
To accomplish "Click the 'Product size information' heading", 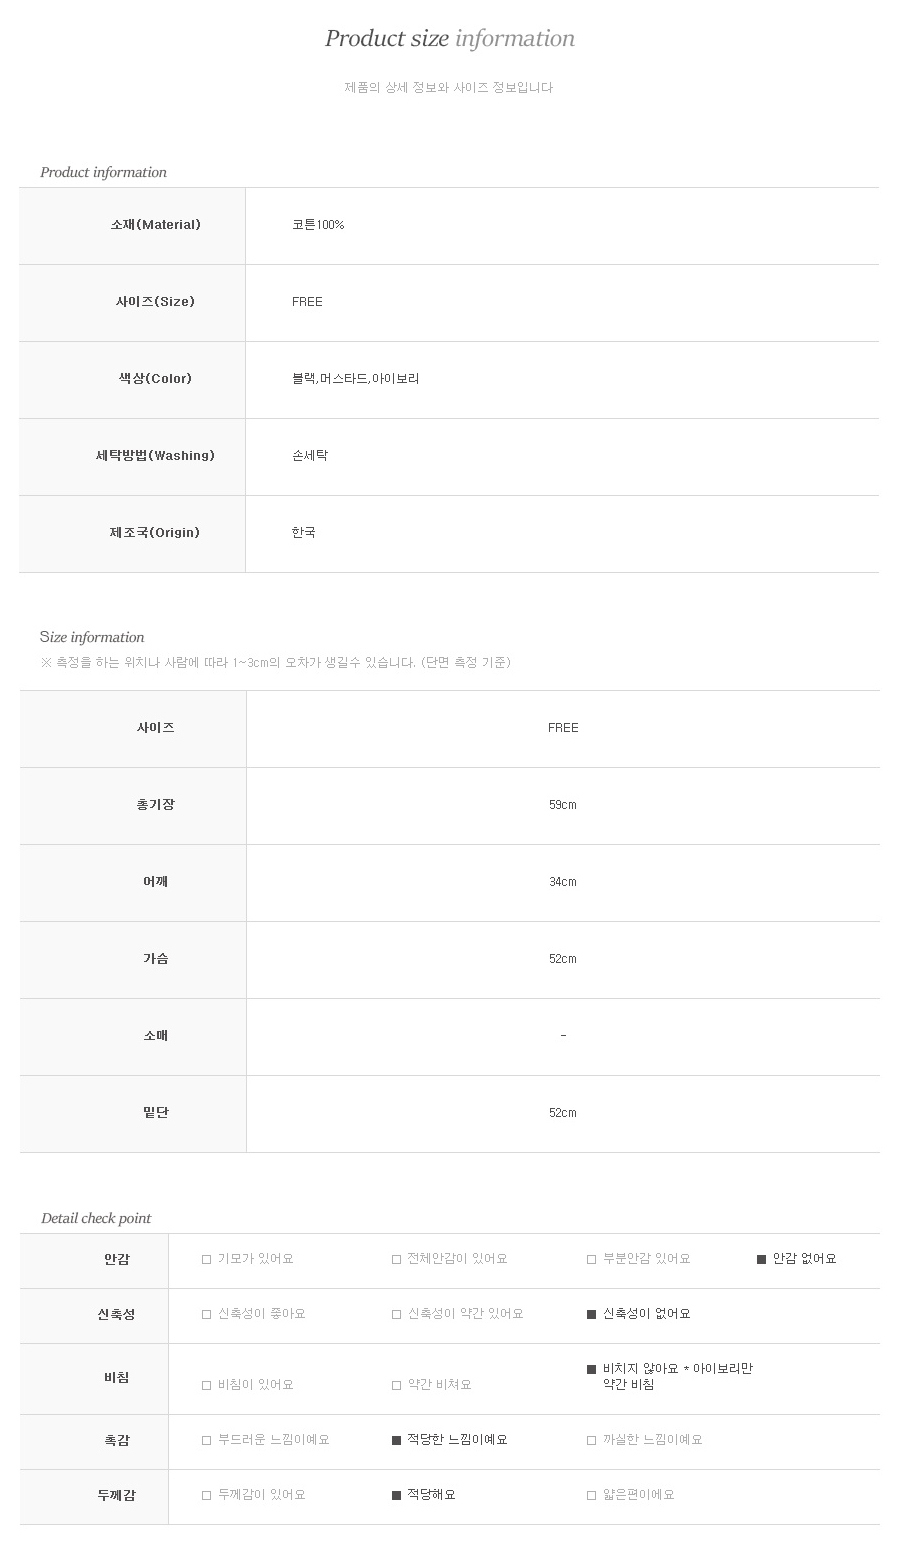I will [449, 39].
